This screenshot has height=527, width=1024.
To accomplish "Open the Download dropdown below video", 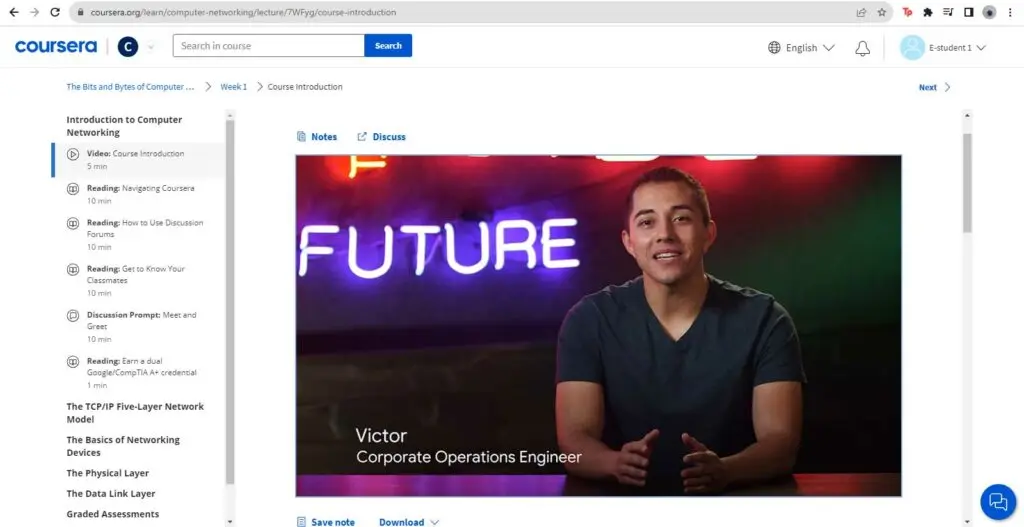I will coord(409,522).
